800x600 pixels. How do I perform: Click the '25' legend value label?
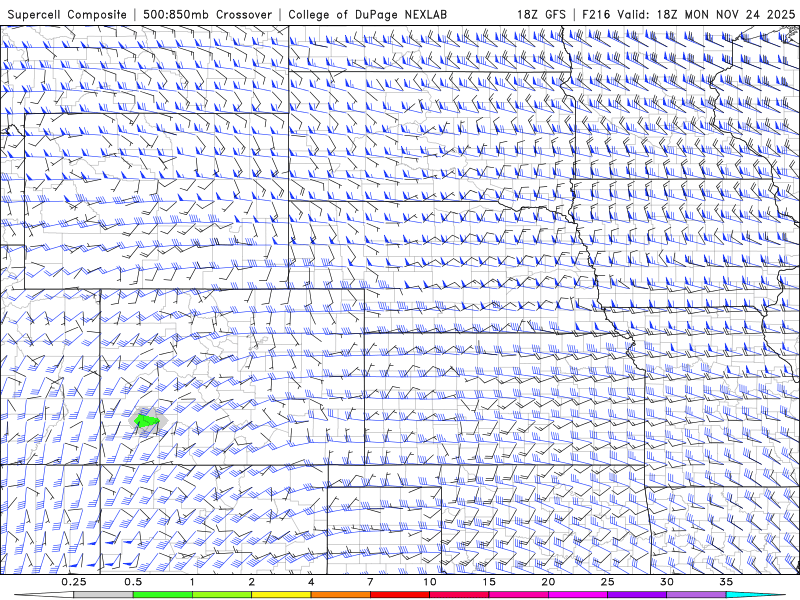point(608,582)
